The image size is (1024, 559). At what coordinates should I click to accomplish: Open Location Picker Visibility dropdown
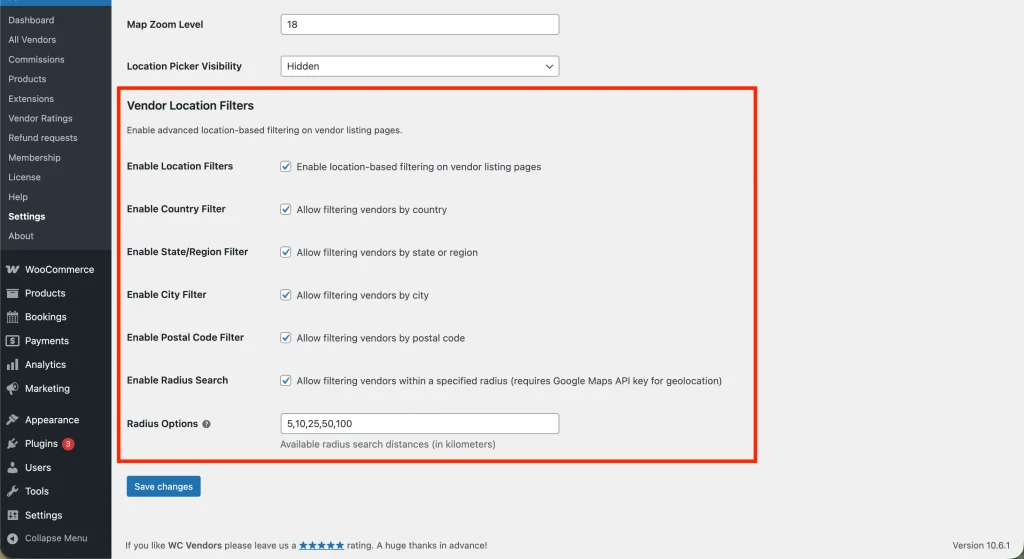pyautogui.click(x=419, y=66)
